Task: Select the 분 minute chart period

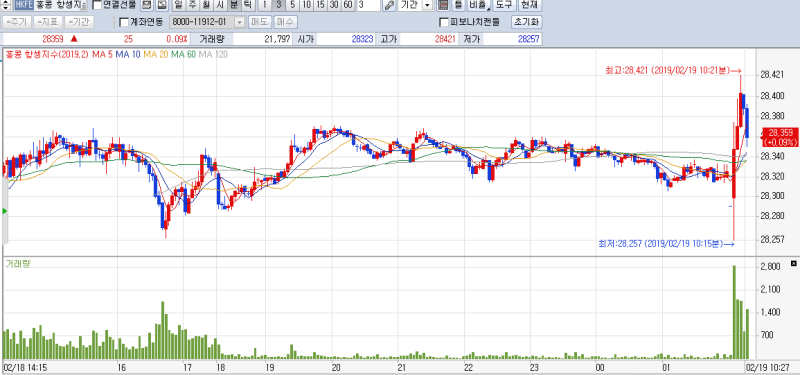Action: click(234, 5)
